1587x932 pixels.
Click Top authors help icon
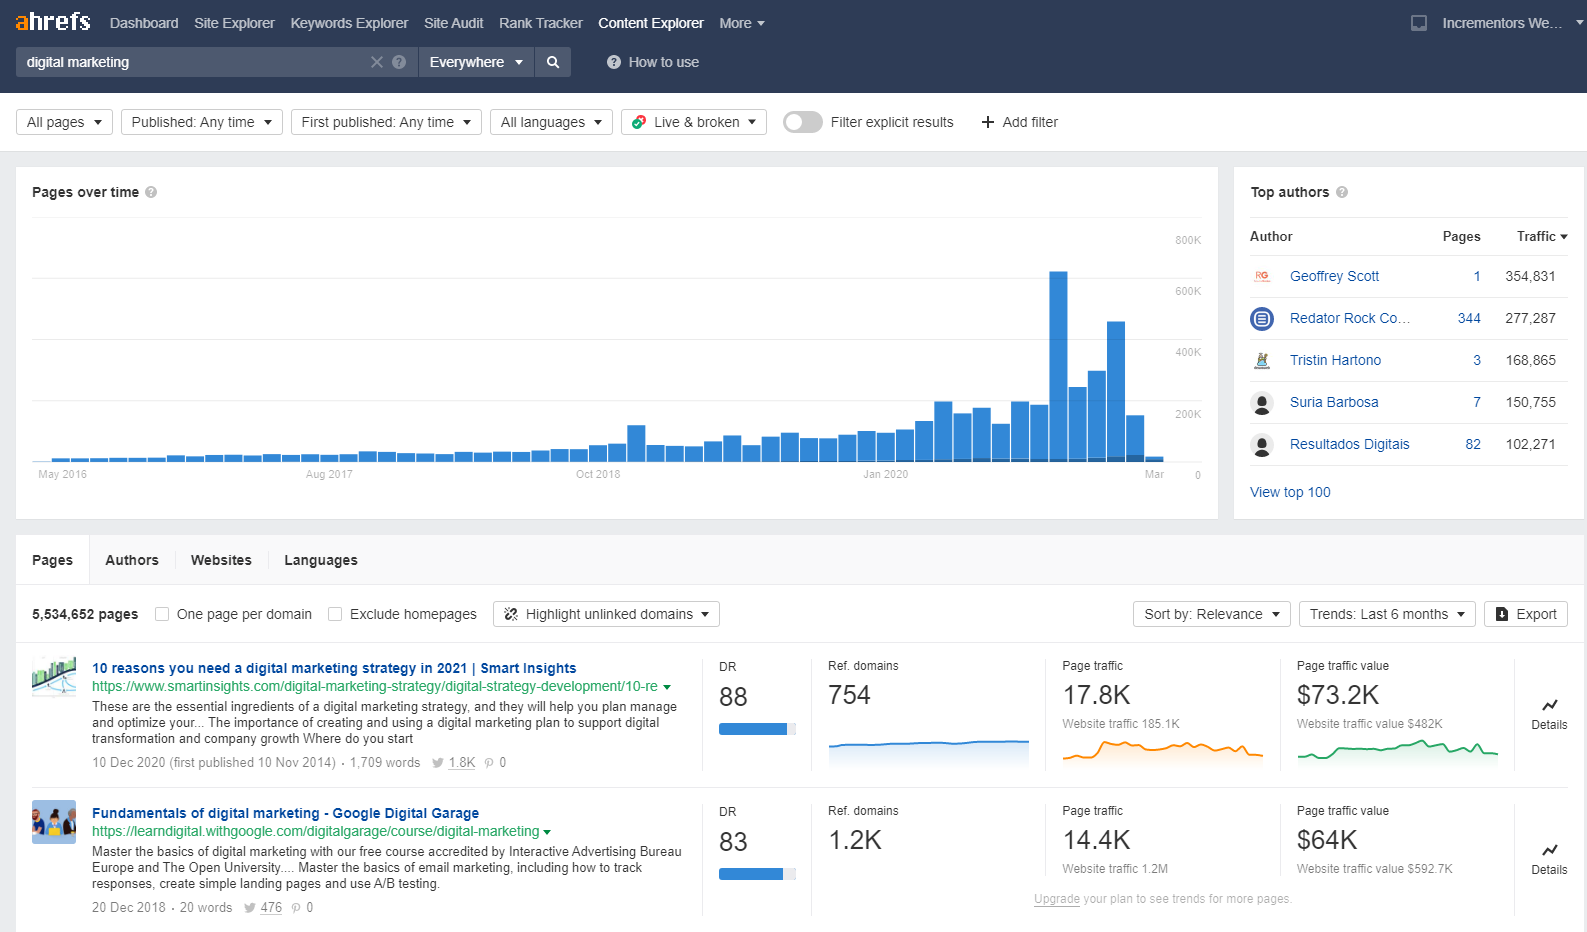tap(1342, 192)
